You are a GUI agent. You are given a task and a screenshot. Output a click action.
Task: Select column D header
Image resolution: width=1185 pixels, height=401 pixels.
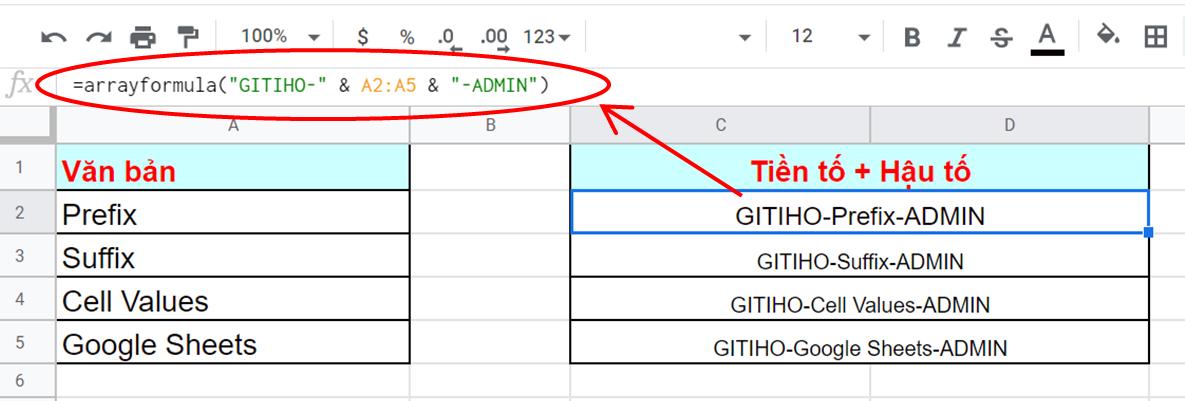click(1009, 125)
